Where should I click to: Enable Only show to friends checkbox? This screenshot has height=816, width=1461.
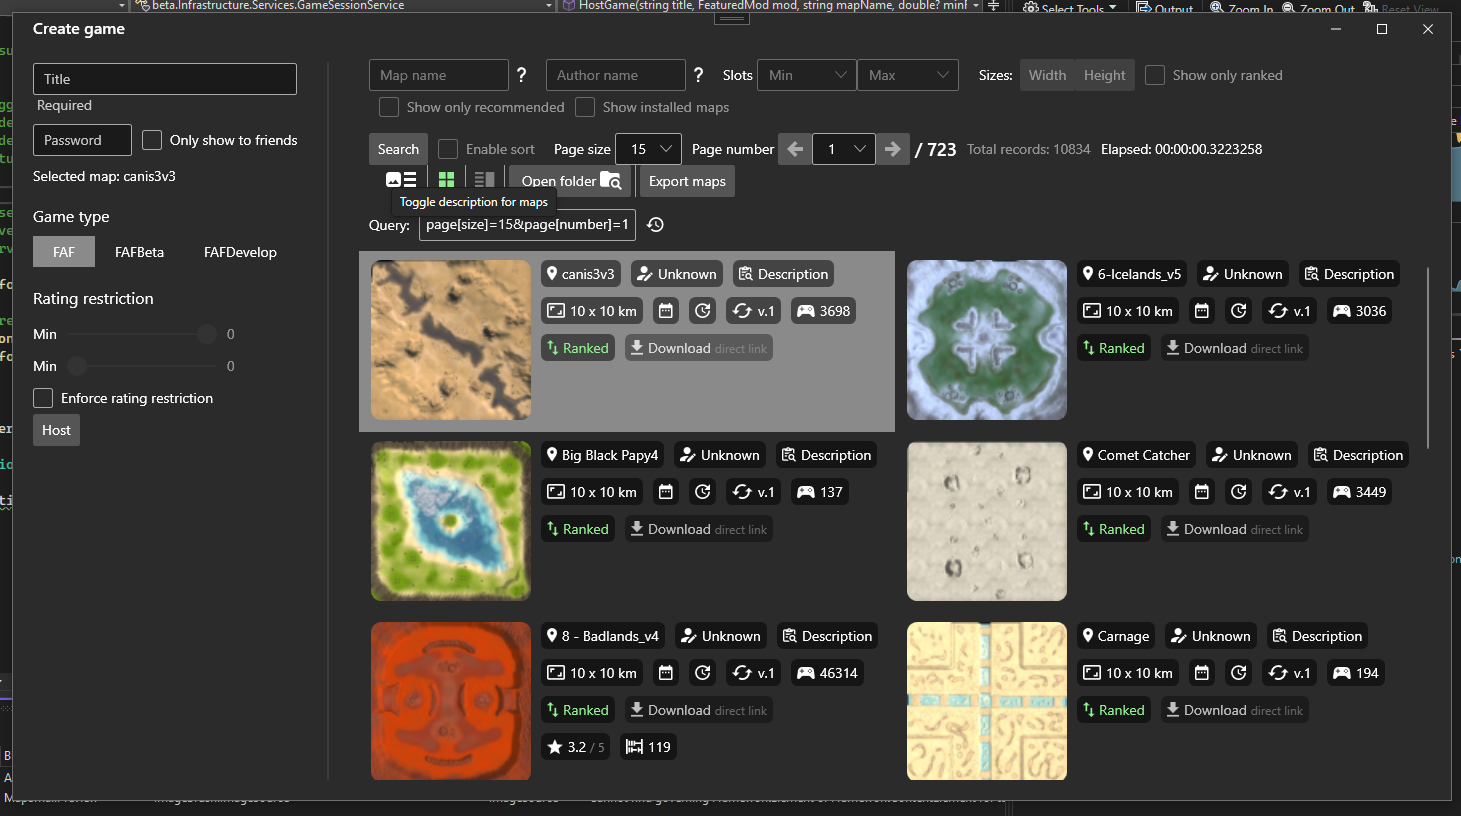pos(152,140)
